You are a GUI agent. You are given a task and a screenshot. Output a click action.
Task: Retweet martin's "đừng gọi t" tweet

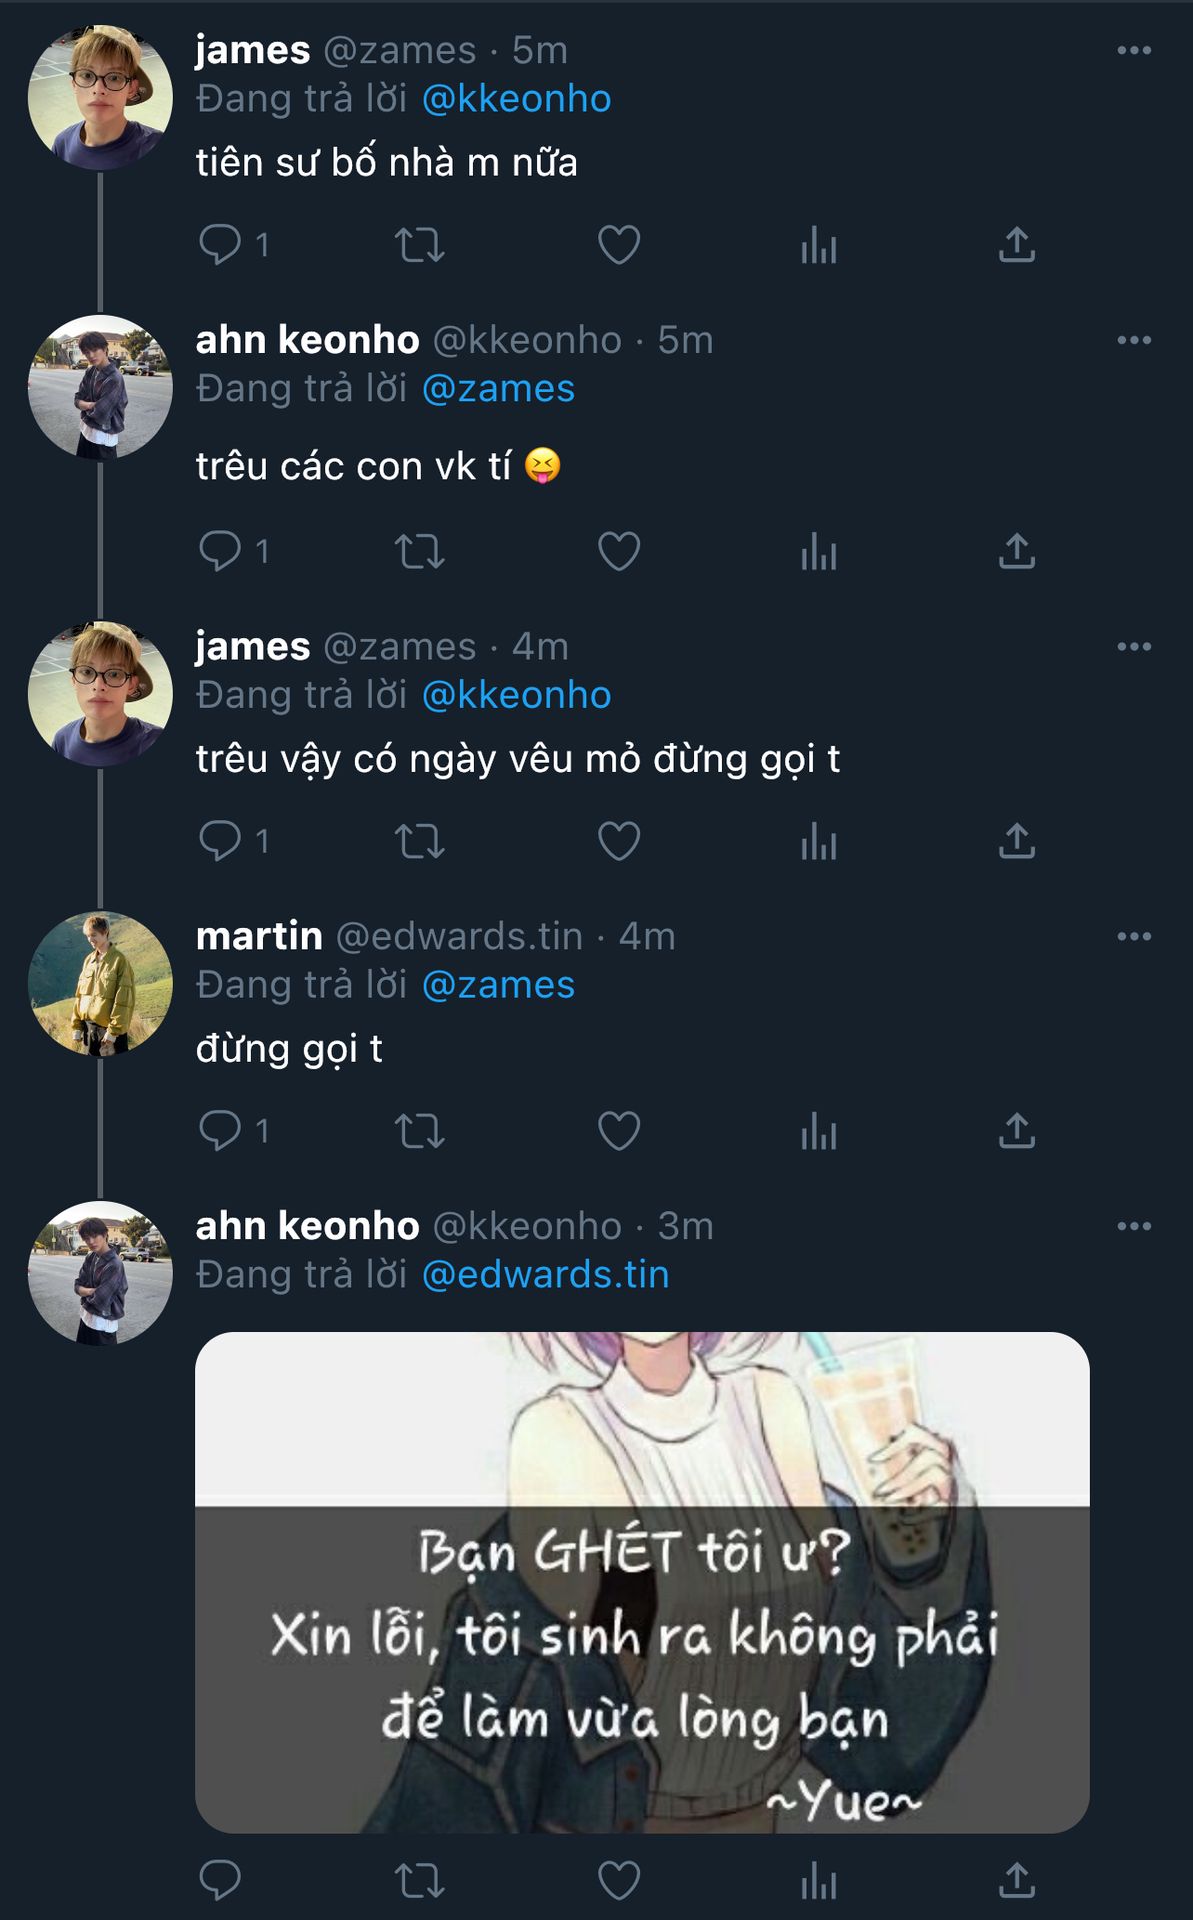tap(419, 1131)
